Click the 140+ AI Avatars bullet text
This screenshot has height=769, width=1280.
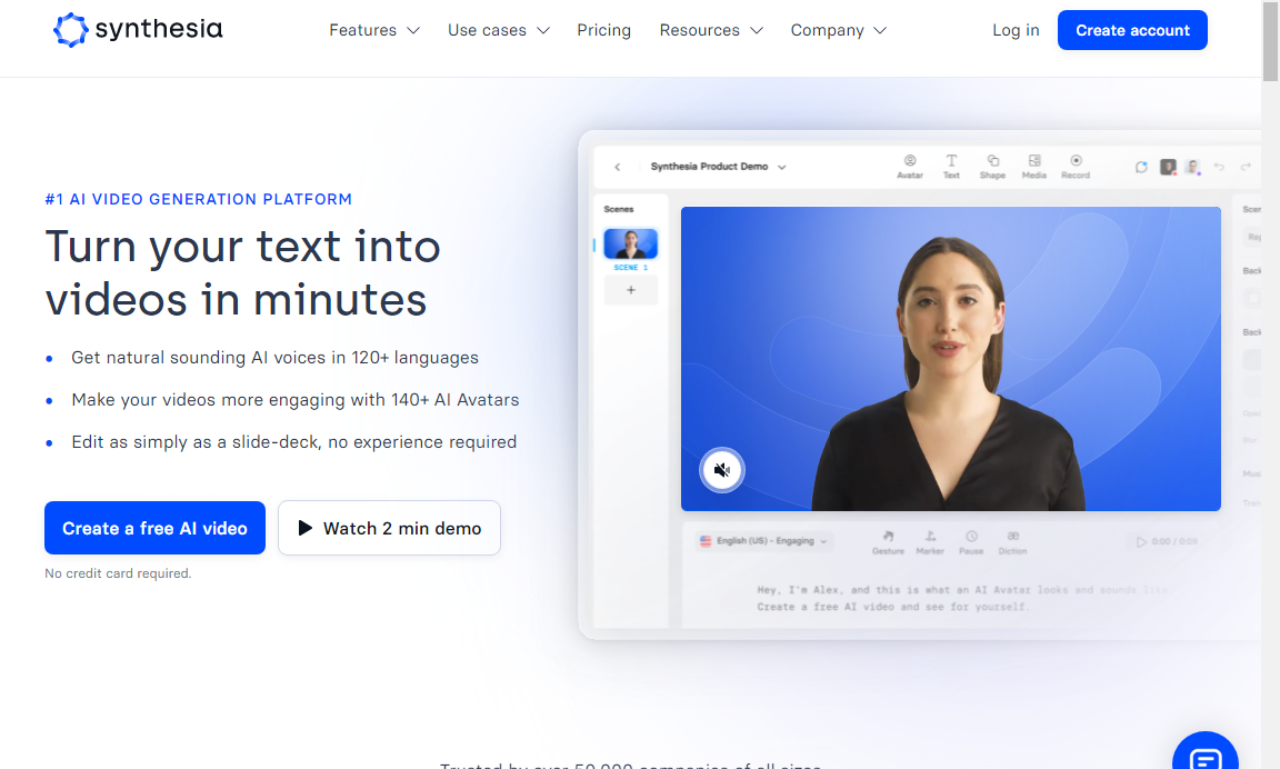[x=295, y=400]
